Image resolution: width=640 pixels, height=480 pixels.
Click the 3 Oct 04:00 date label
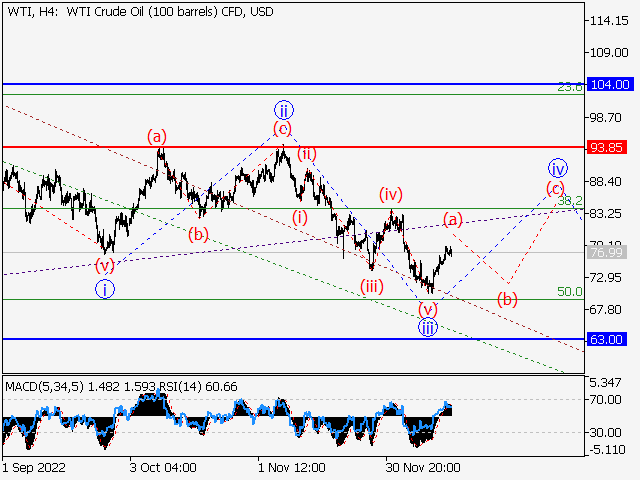pos(163,467)
